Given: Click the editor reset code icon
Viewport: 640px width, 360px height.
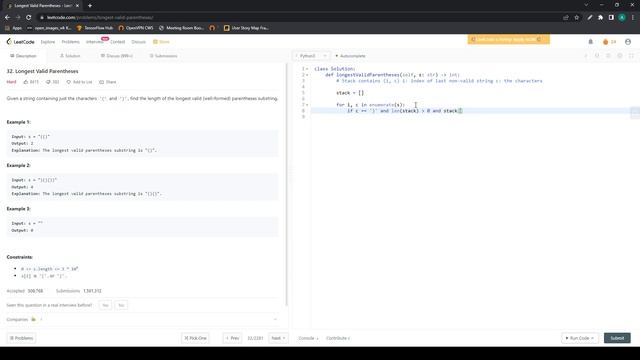Looking at the screenshot, I should pyautogui.click(x=597, y=56).
